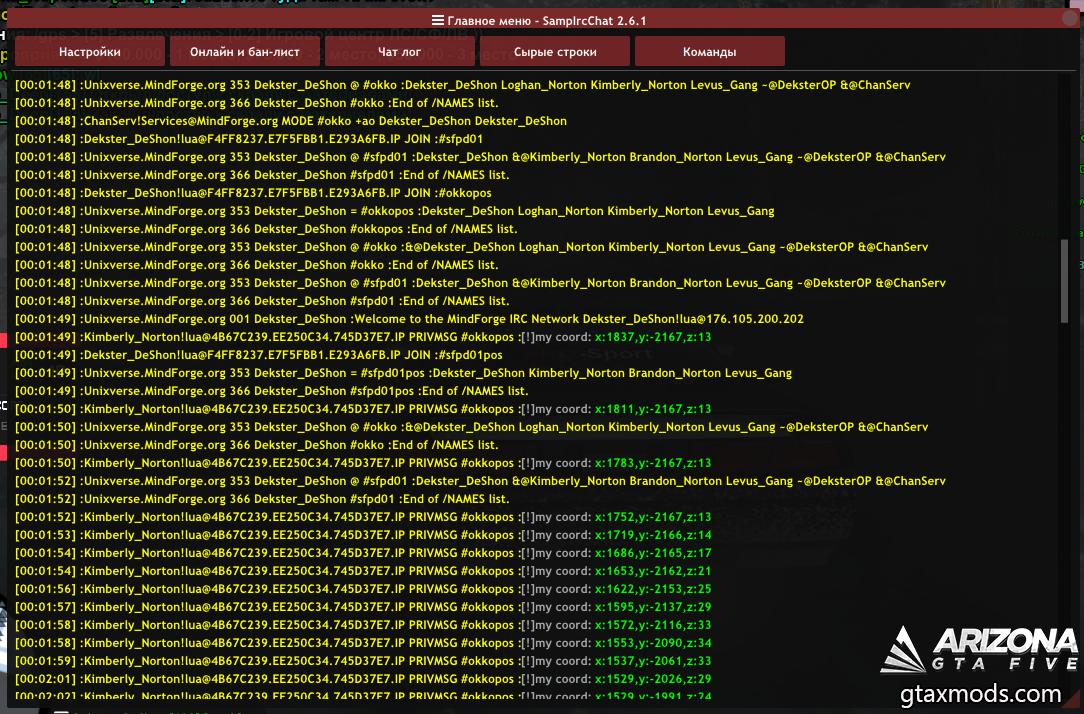Click the #okkopos End of /NAMES list line
The width and height of the screenshot is (1084, 714).
(266, 229)
